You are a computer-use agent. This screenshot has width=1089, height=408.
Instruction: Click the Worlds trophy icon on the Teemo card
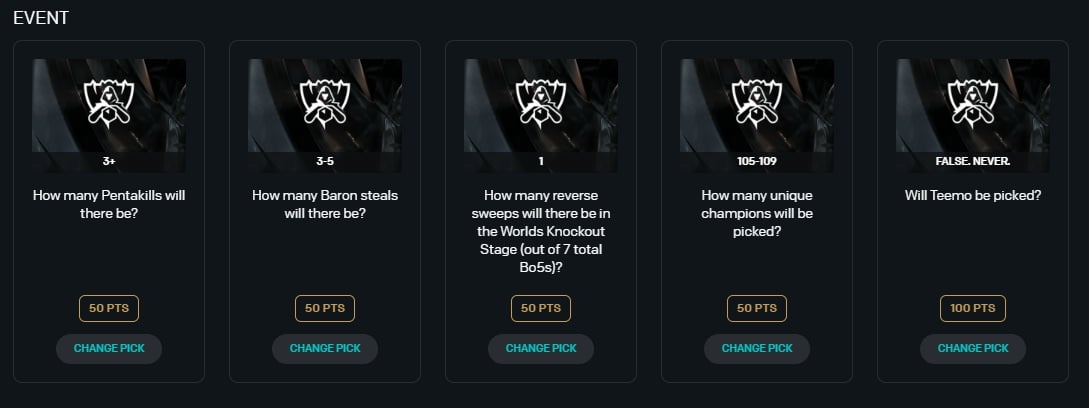point(973,100)
